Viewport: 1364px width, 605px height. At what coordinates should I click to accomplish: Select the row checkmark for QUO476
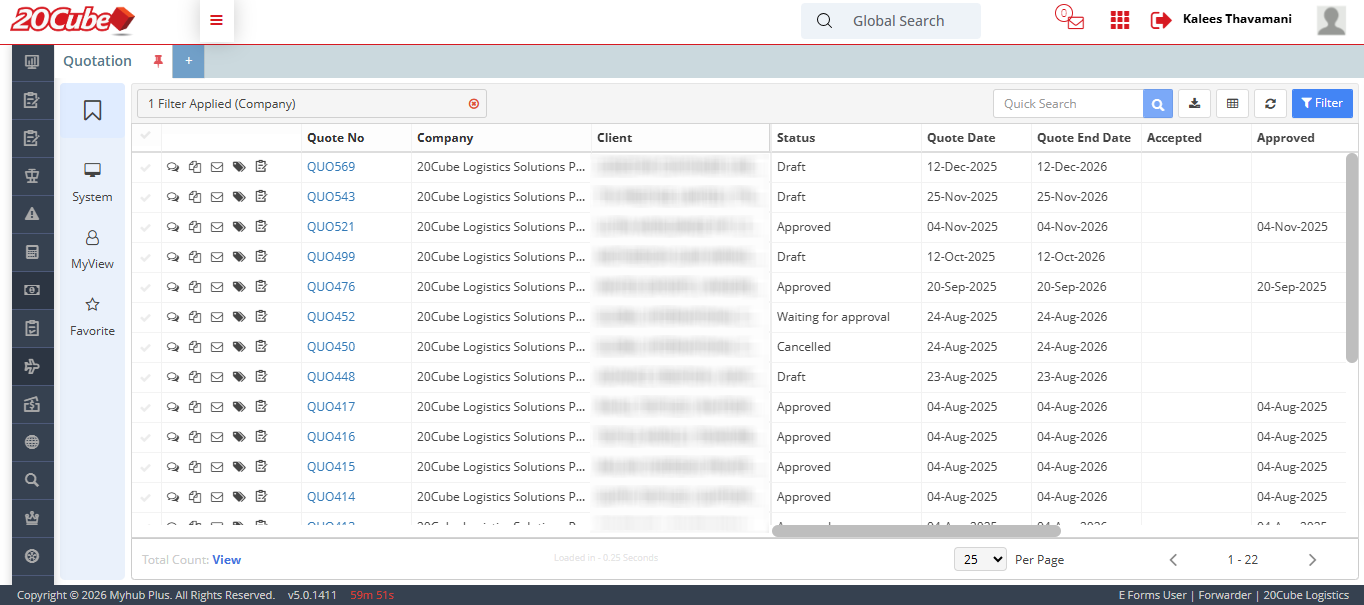(146, 287)
